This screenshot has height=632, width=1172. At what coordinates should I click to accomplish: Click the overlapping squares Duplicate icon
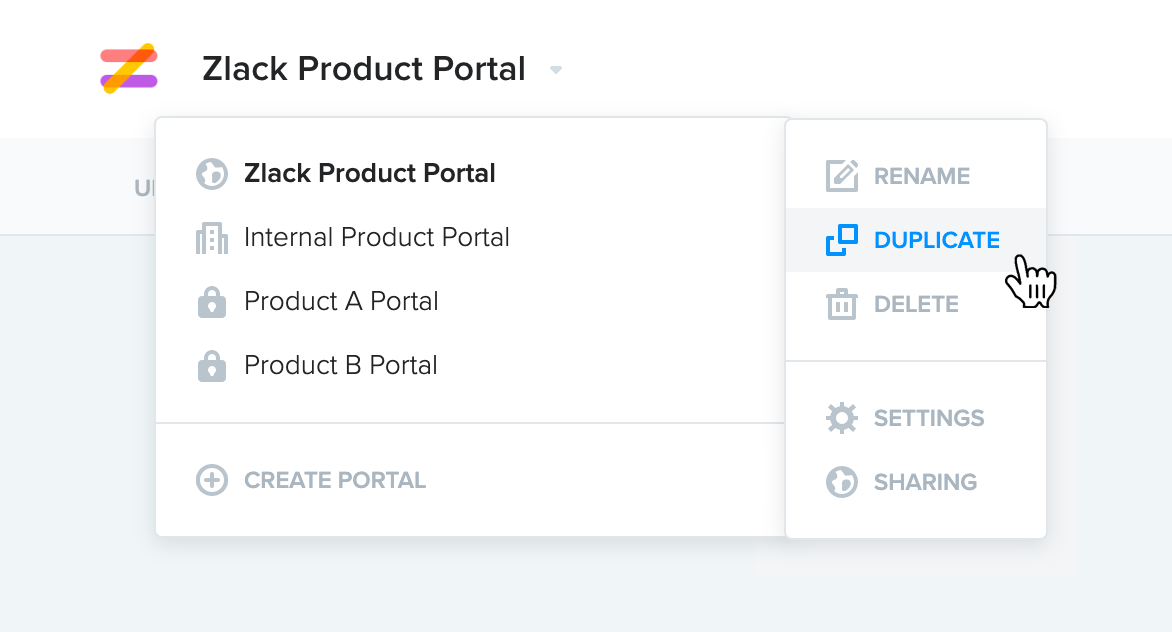(x=842, y=240)
